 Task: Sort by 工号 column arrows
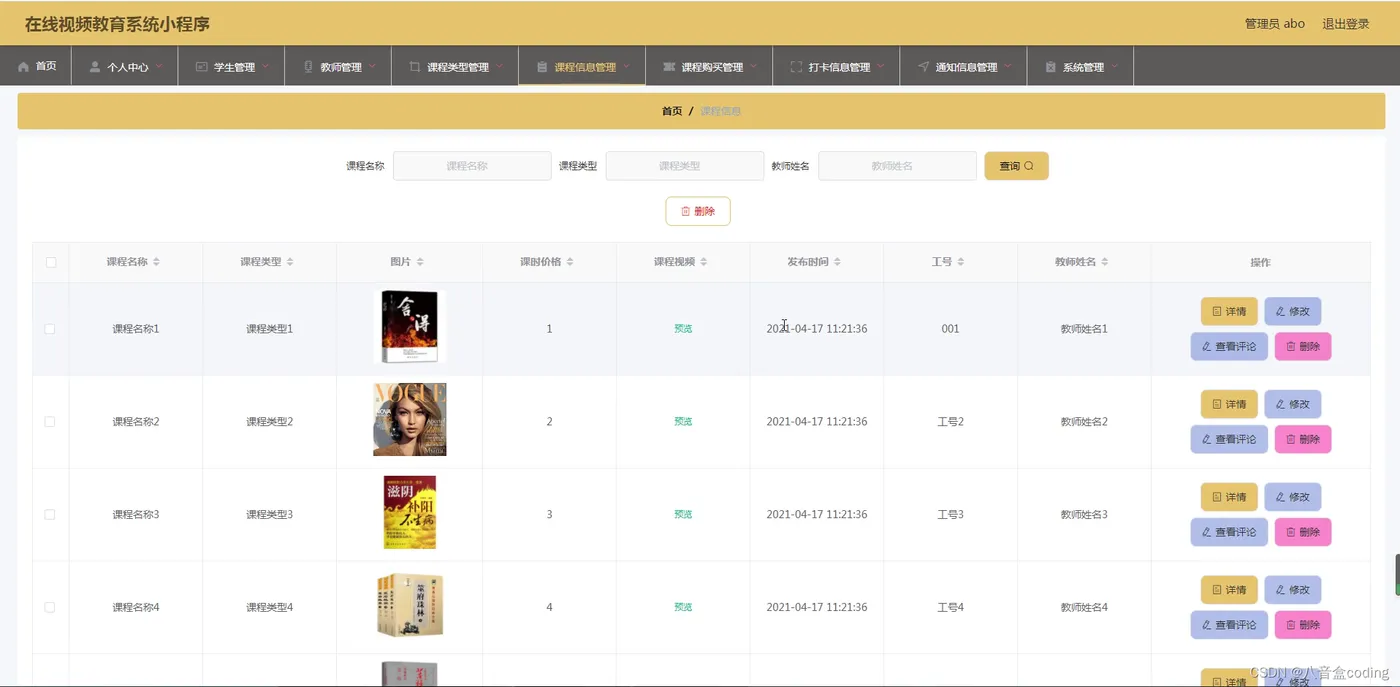coord(960,262)
